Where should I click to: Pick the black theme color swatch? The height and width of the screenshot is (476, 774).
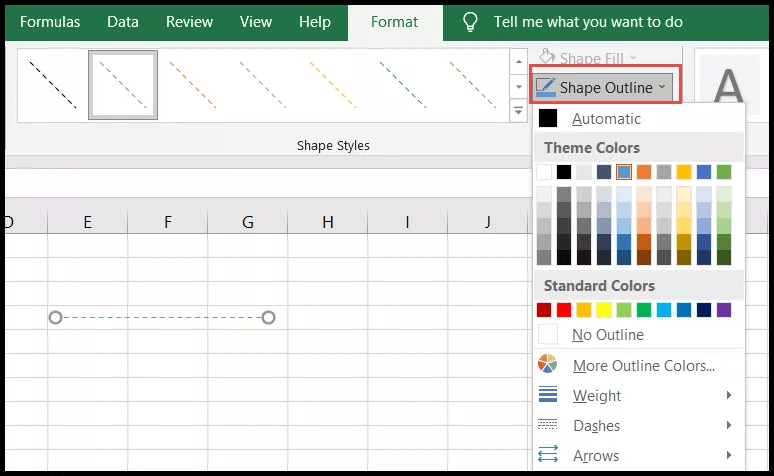(564, 172)
